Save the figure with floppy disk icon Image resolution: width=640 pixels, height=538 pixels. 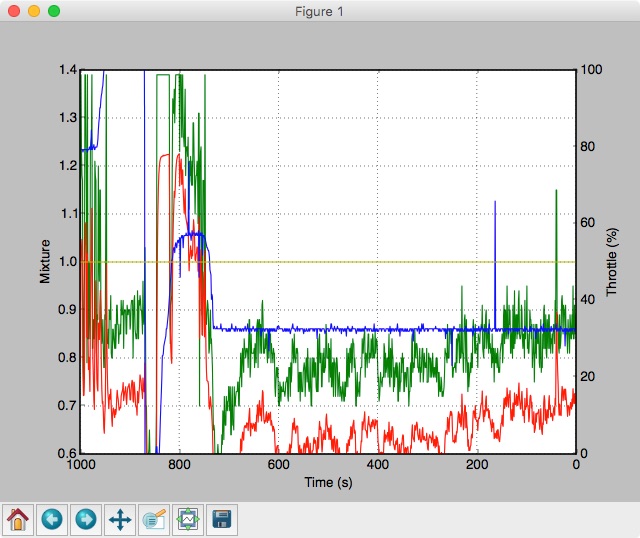click(222, 520)
